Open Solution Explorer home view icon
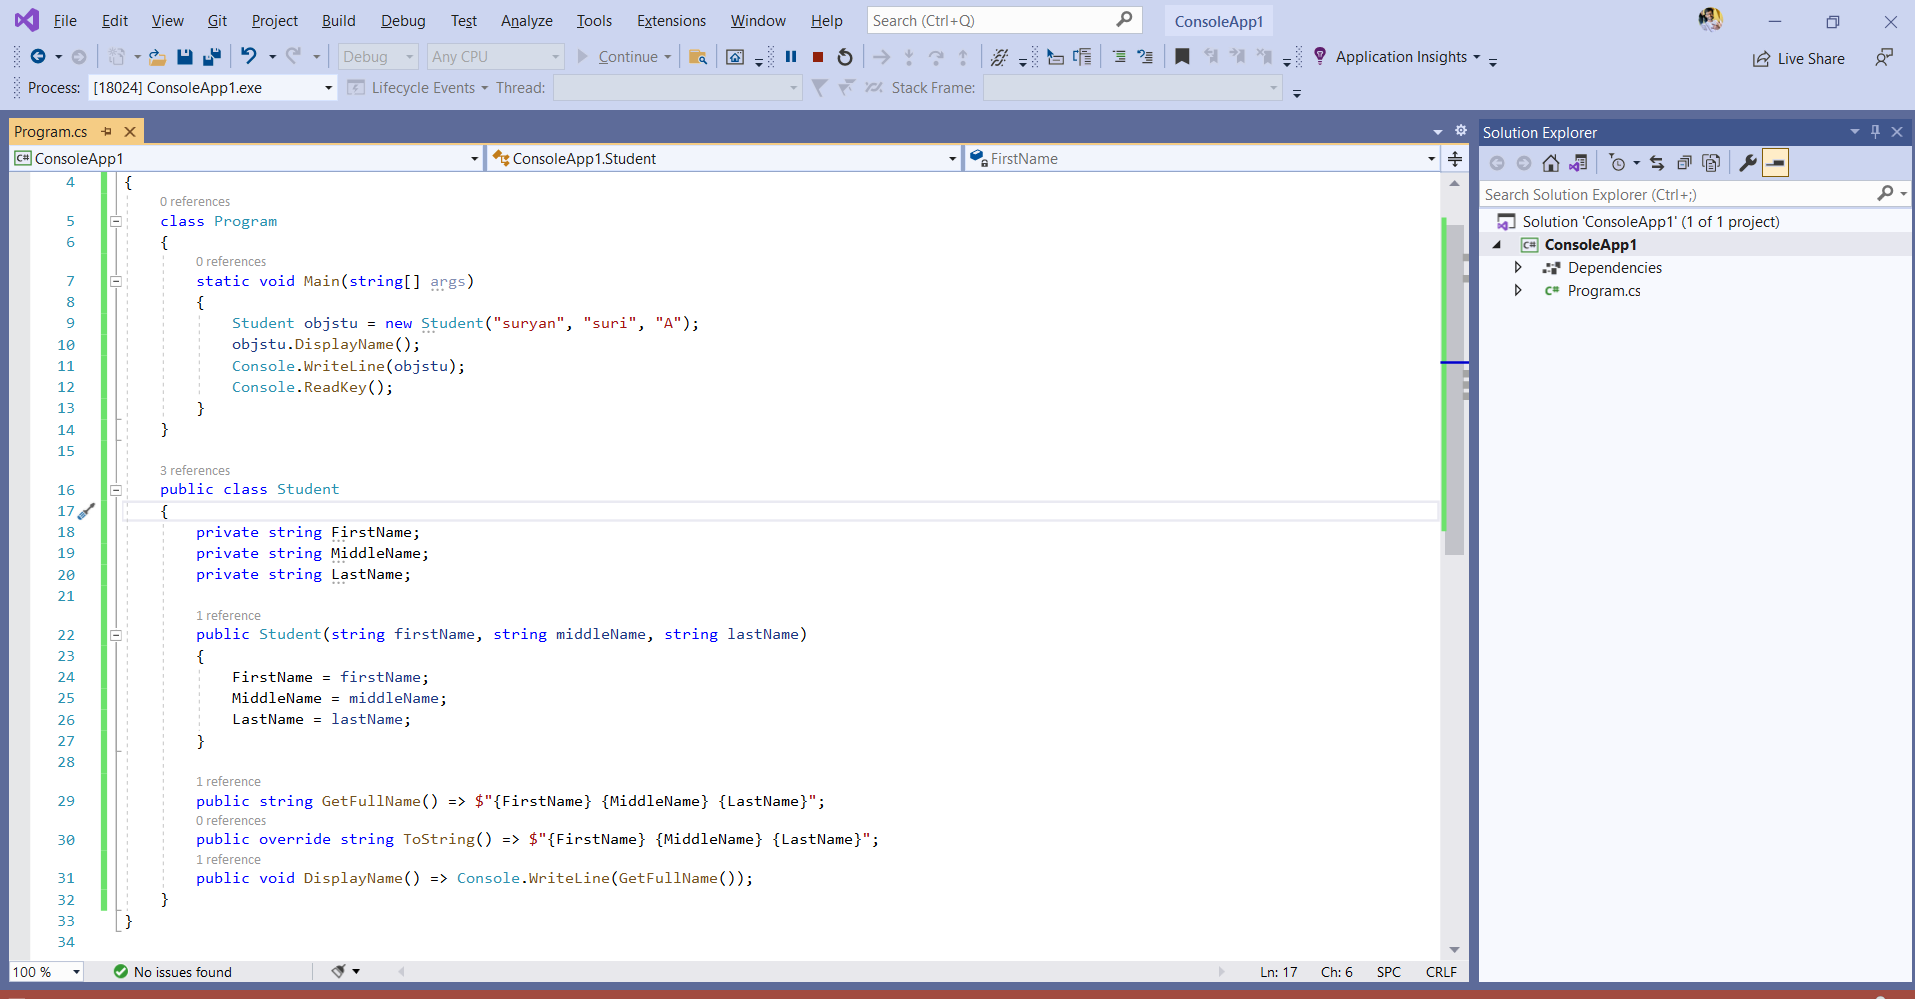Screen dimensions: 1915x999 point(1551,162)
